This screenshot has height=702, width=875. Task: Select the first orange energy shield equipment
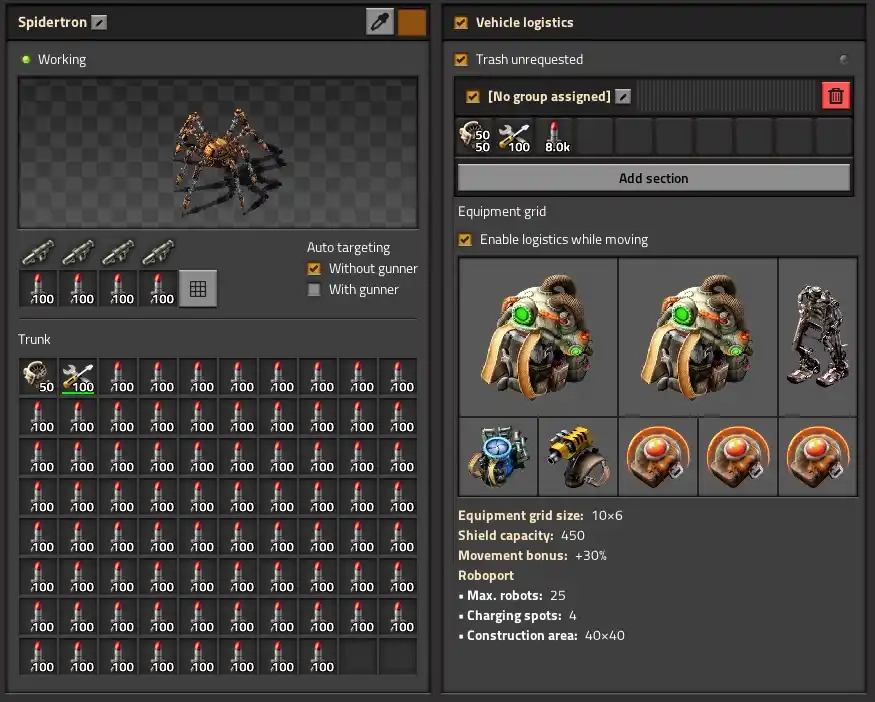point(658,456)
